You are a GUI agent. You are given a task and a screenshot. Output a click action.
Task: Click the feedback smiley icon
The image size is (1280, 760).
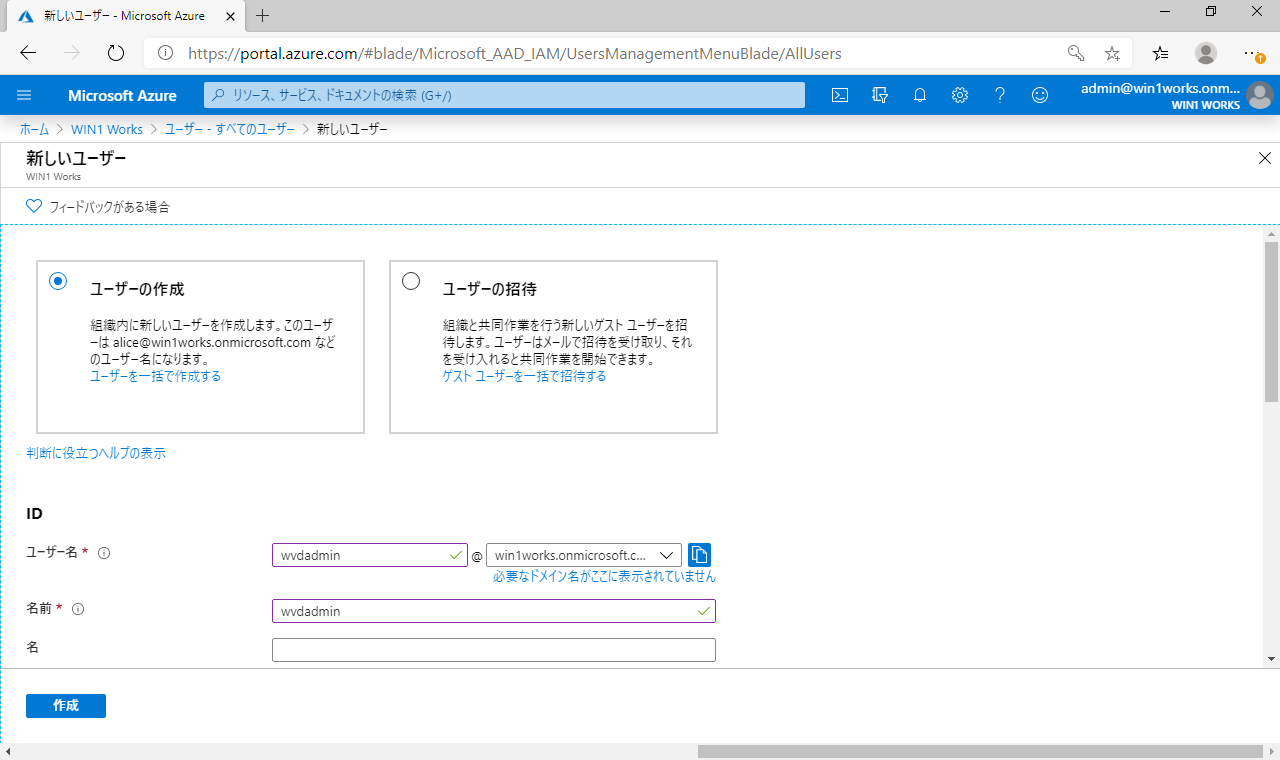point(1040,95)
